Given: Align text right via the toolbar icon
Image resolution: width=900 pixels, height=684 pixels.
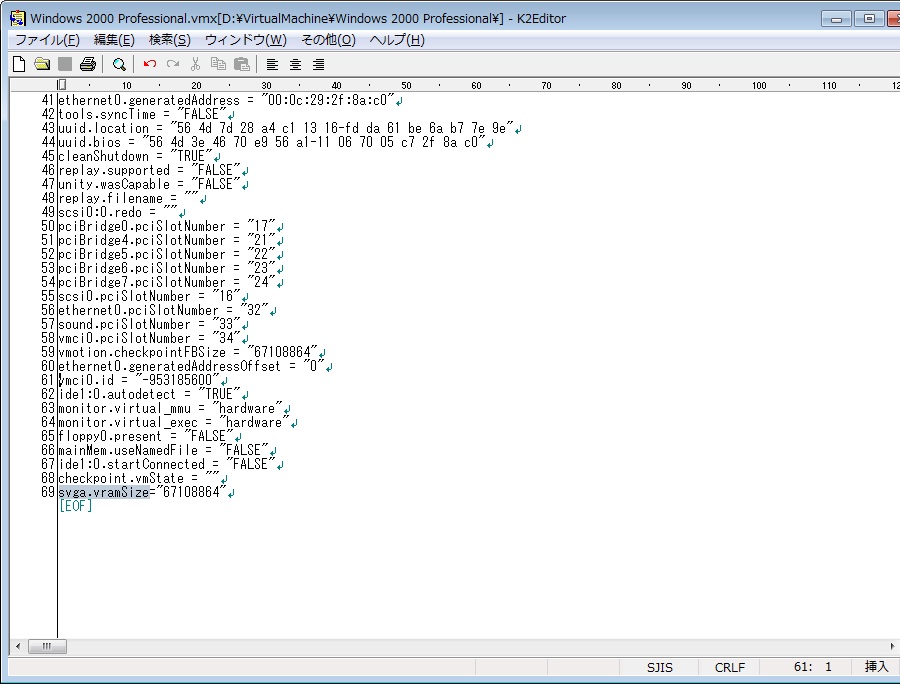Looking at the screenshot, I should (319, 64).
